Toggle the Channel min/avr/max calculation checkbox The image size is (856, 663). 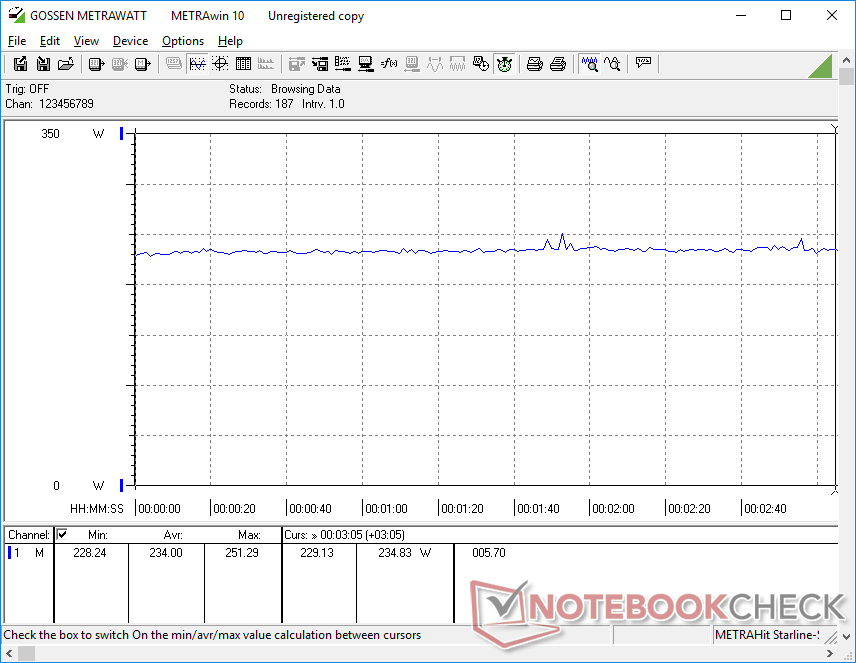[x=62, y=534]
